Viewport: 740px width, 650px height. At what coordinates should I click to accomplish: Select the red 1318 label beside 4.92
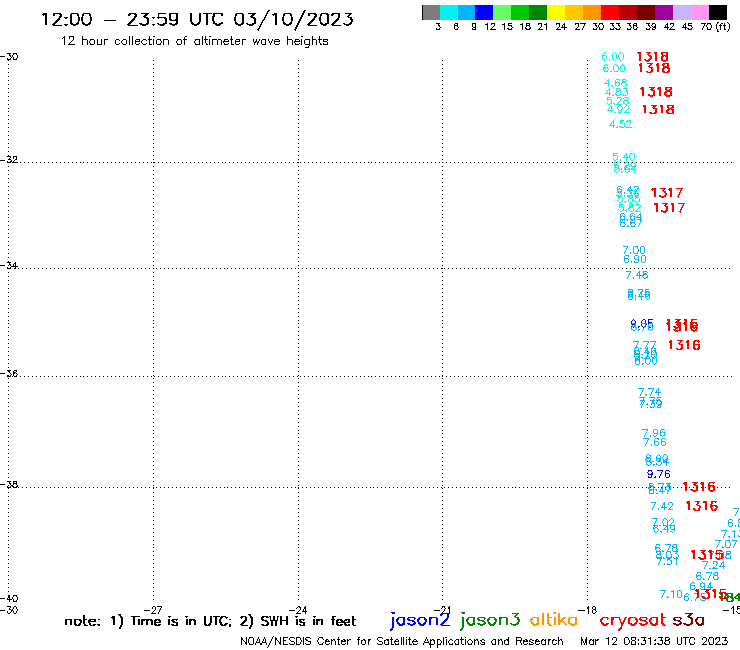pyautogui.click(x=658, y=110)
